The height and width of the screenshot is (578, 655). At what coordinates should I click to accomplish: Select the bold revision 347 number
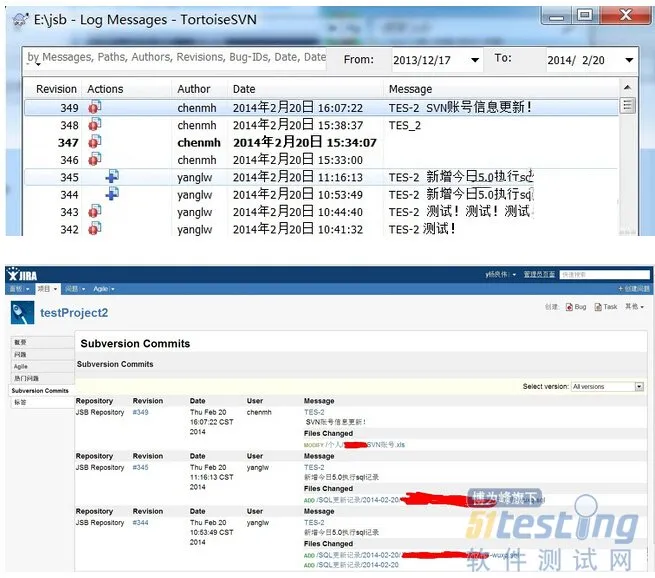click(x=68, y=142)
